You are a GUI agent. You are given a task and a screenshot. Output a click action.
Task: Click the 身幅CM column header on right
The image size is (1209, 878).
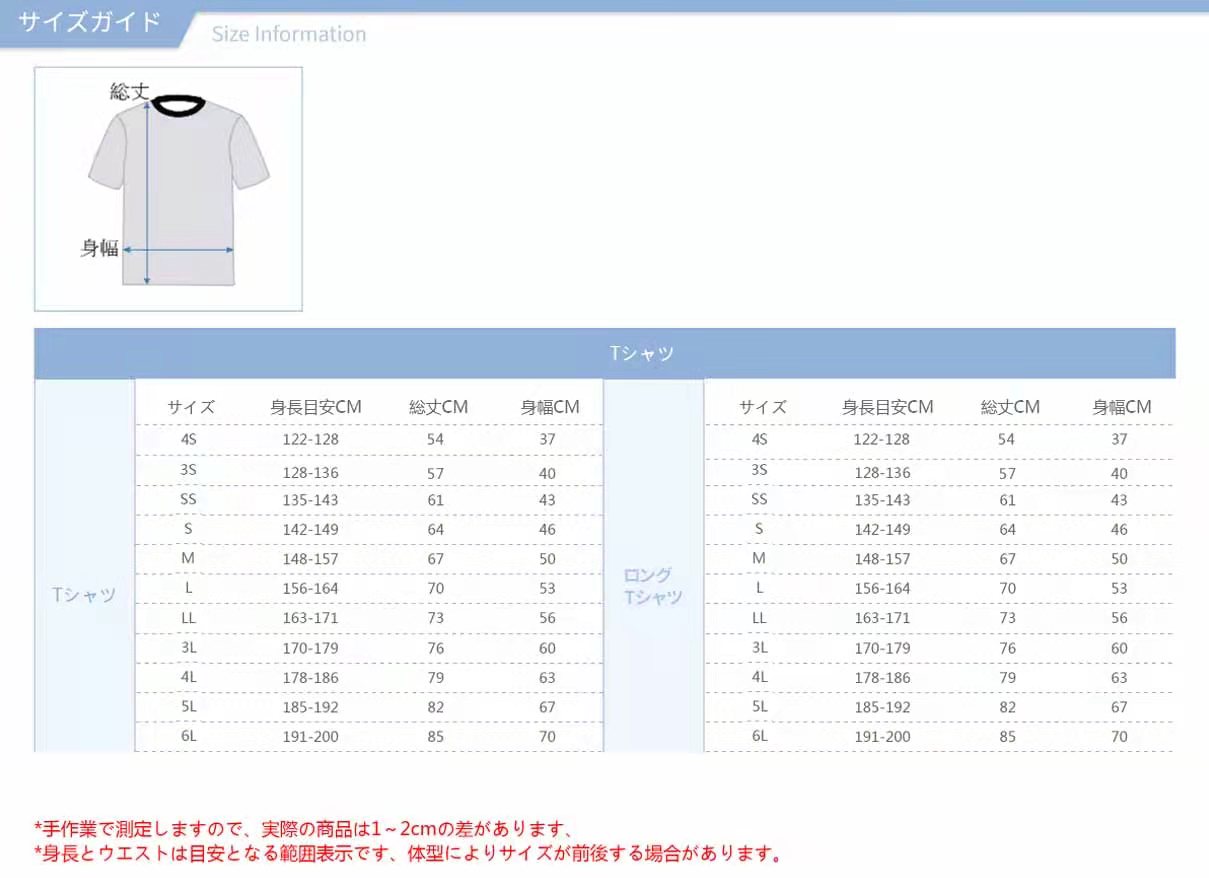tap(1119, 407)
